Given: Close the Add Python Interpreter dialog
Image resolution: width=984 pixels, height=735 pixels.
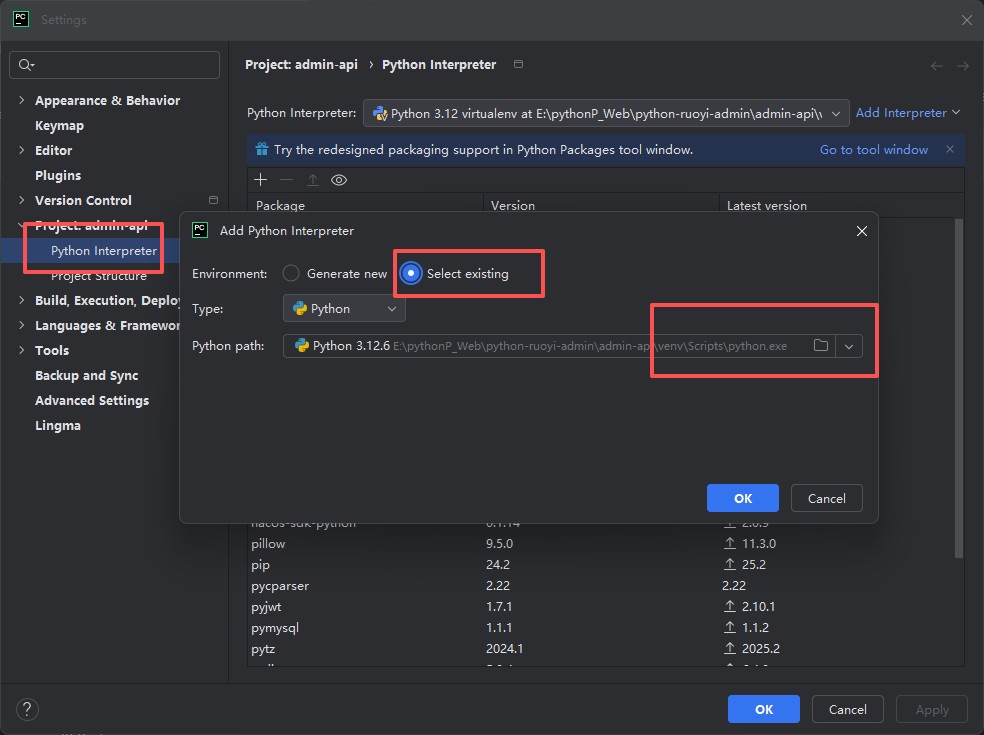Looking at the screenshot, I should click(x=861, y=231).
